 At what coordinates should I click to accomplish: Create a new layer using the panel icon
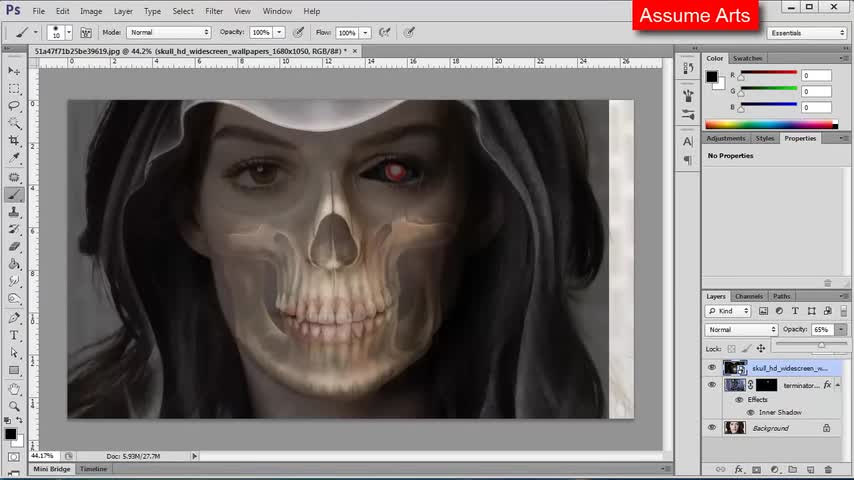(809, 469)
